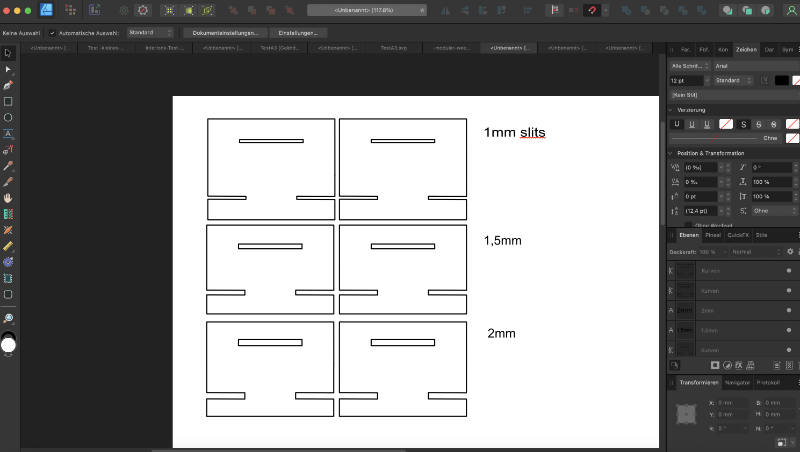Click the Einstellungen button
The height and width of the screenshot is (452, 800).
298,32
